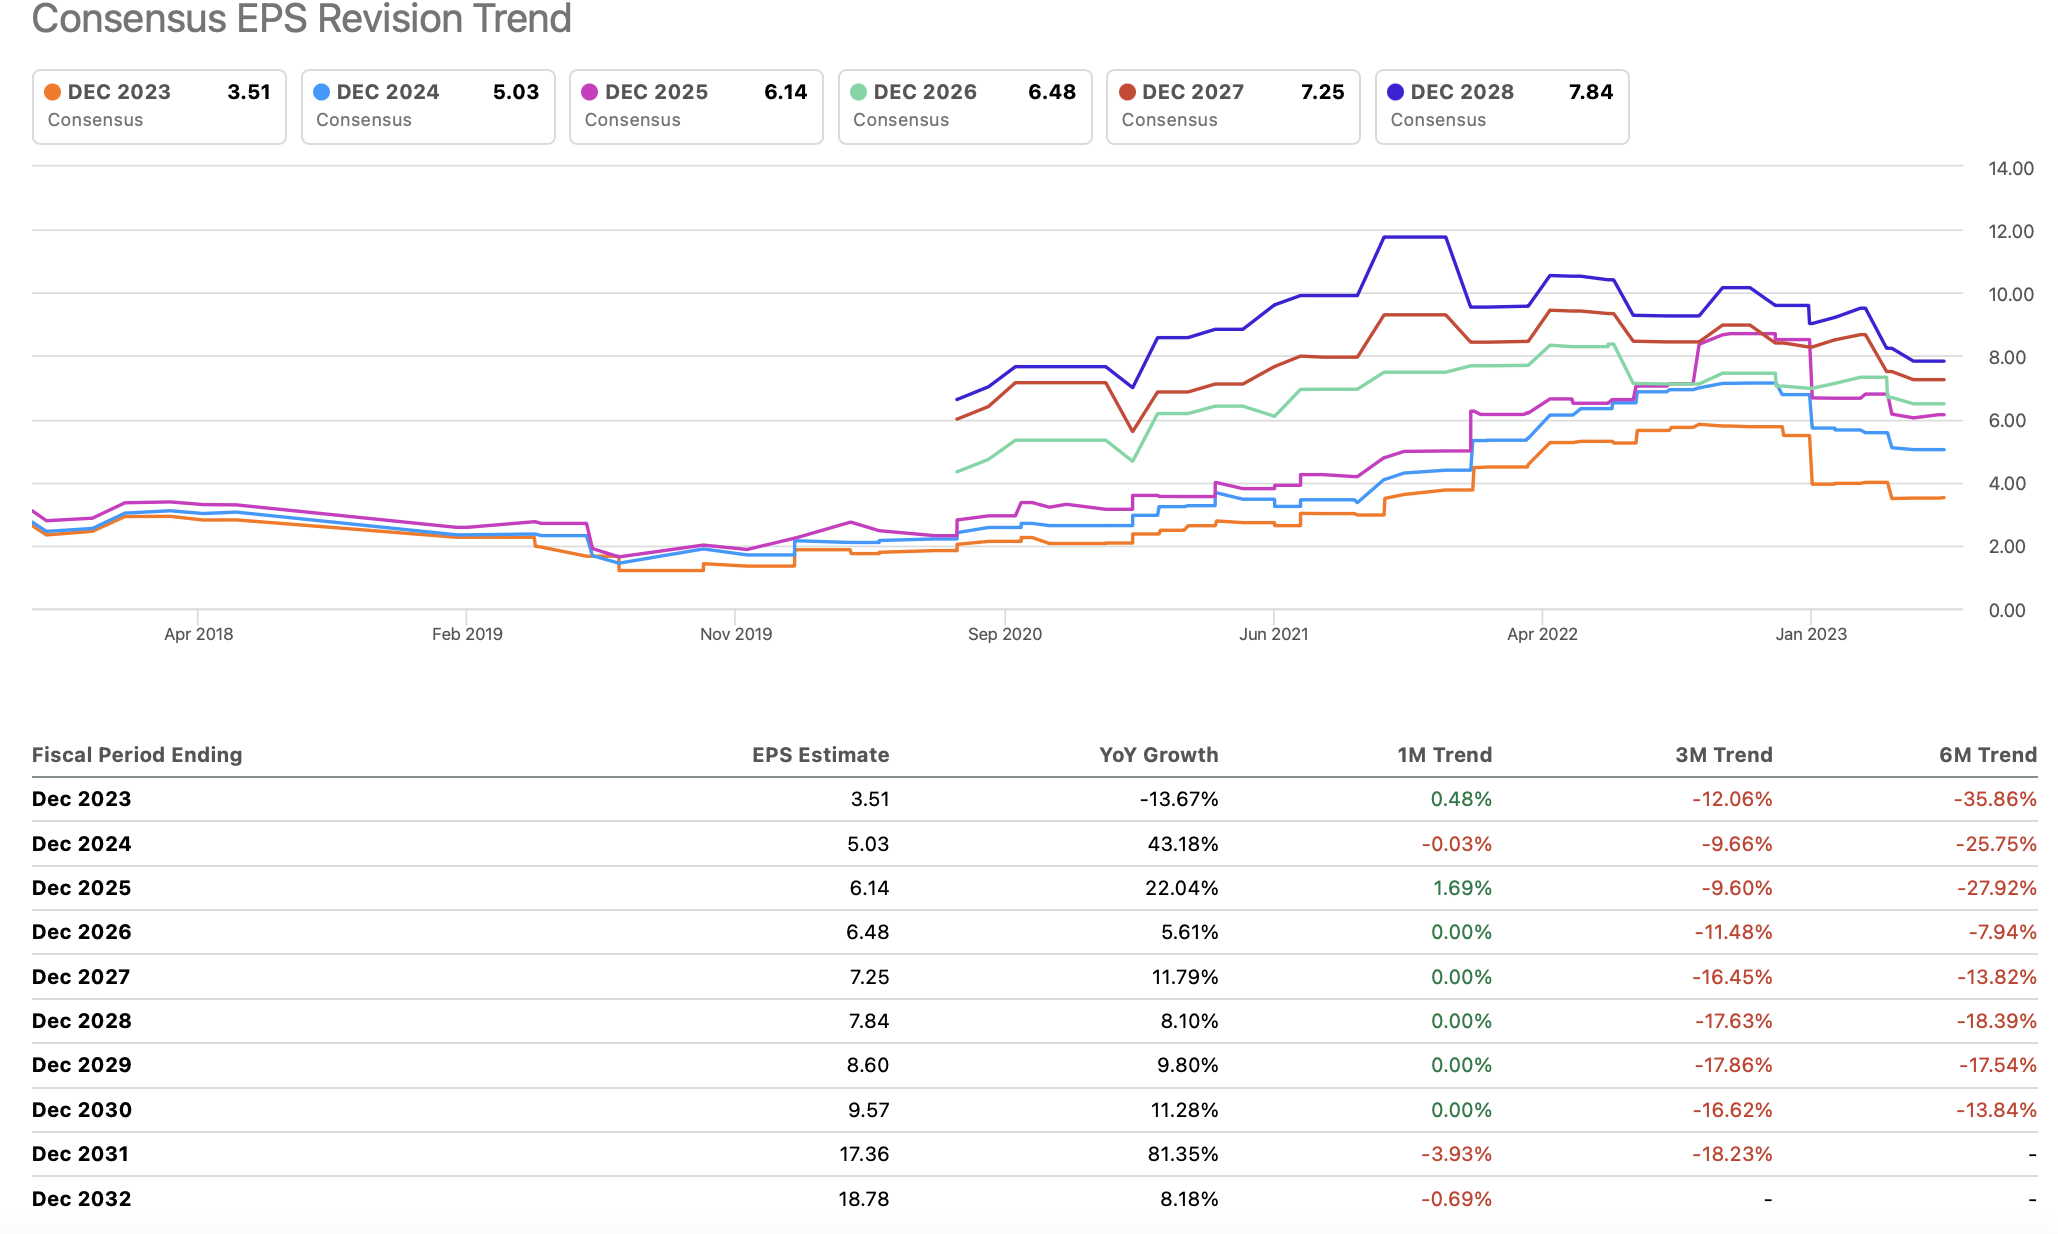Click the Jan 2023 x-axis label

coord(1810,634)
